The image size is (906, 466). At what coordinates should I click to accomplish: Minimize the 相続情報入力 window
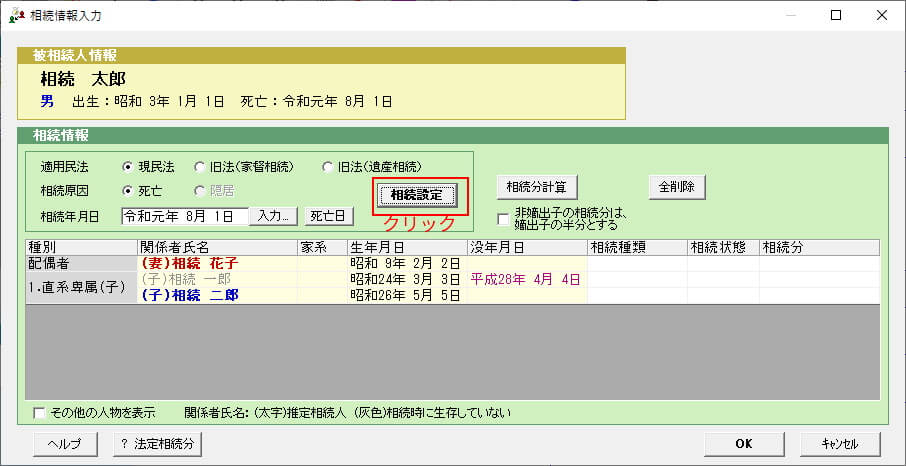(791, 16)
